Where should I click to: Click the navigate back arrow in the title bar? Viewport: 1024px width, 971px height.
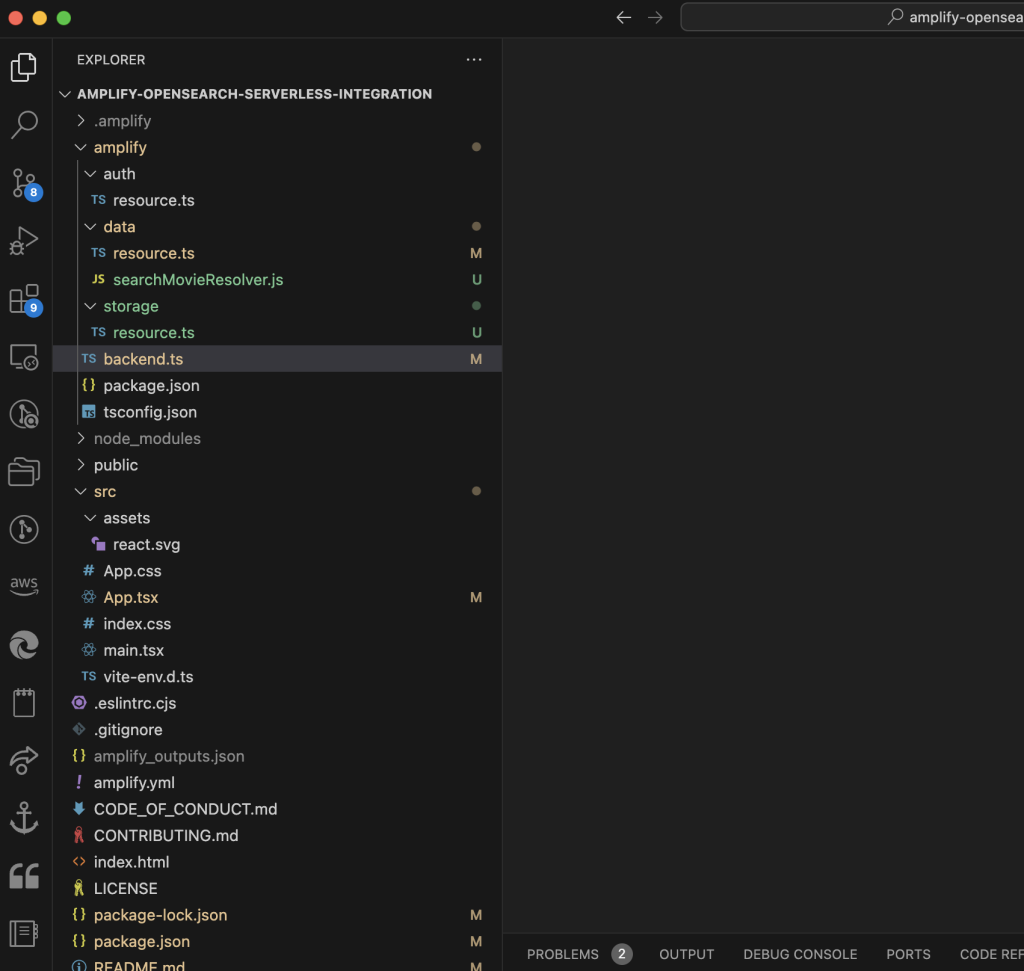click(x=623, y=17)
